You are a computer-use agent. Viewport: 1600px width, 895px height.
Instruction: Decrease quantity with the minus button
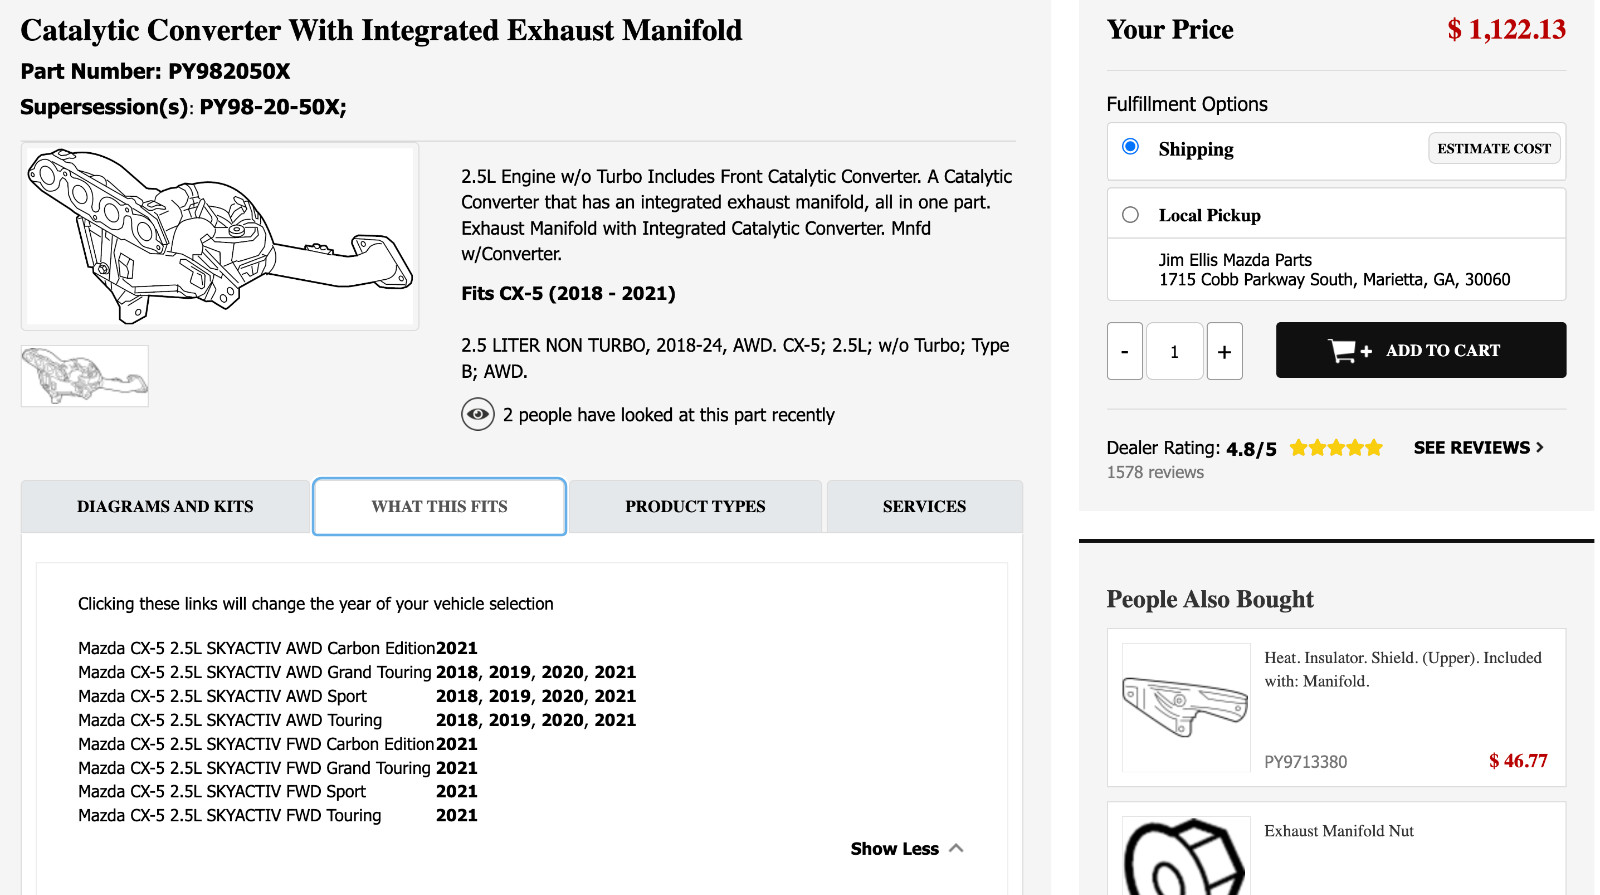pos(1125,351)
